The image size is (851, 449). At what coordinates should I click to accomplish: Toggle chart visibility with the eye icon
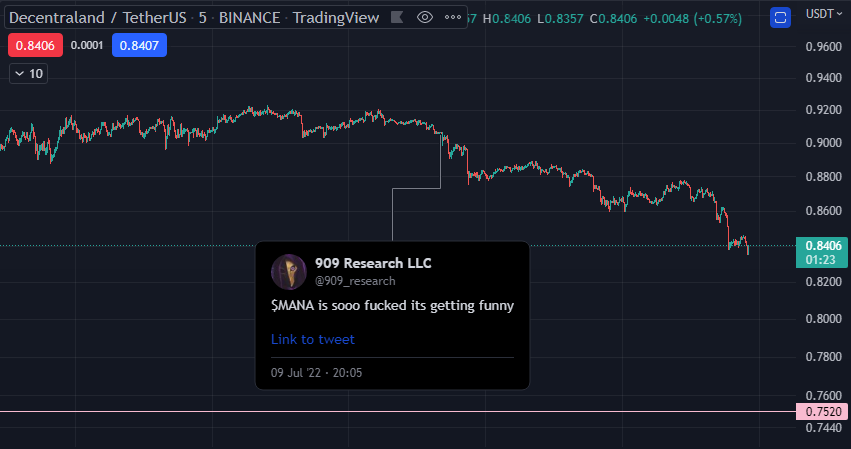tap(424, 18)
